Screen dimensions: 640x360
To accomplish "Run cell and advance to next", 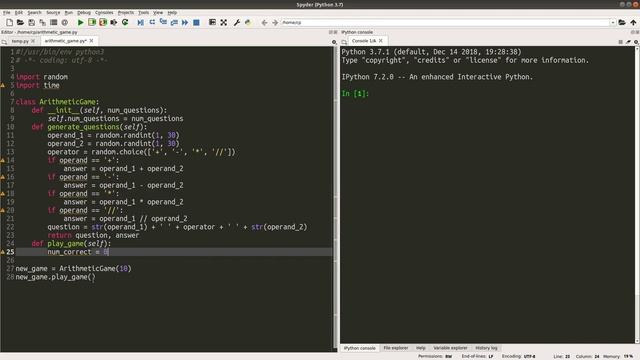I will click(103, 22).
